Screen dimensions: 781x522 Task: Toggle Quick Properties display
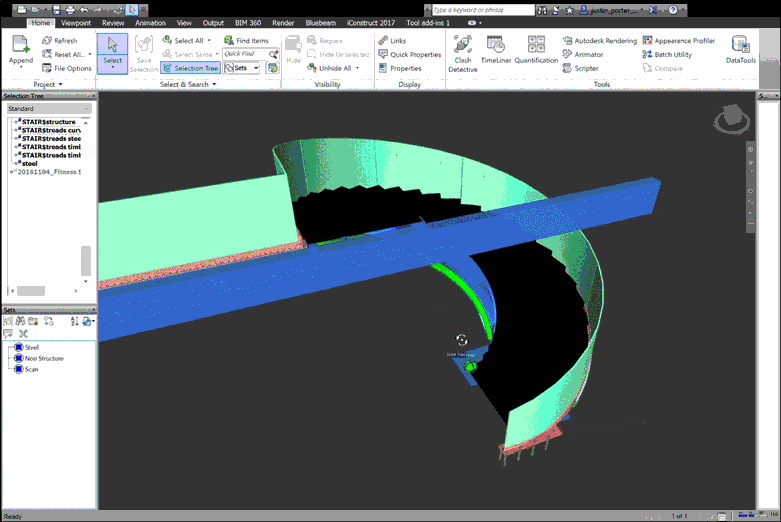(x=409, y=54)
